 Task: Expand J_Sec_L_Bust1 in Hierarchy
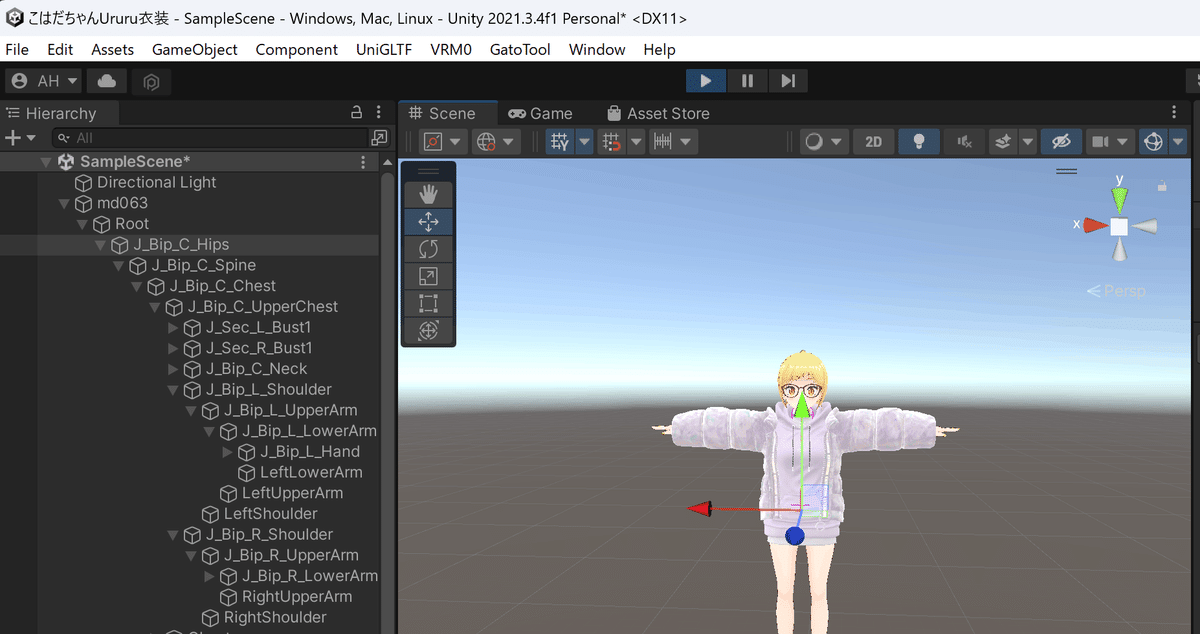[x=173, y=328]
